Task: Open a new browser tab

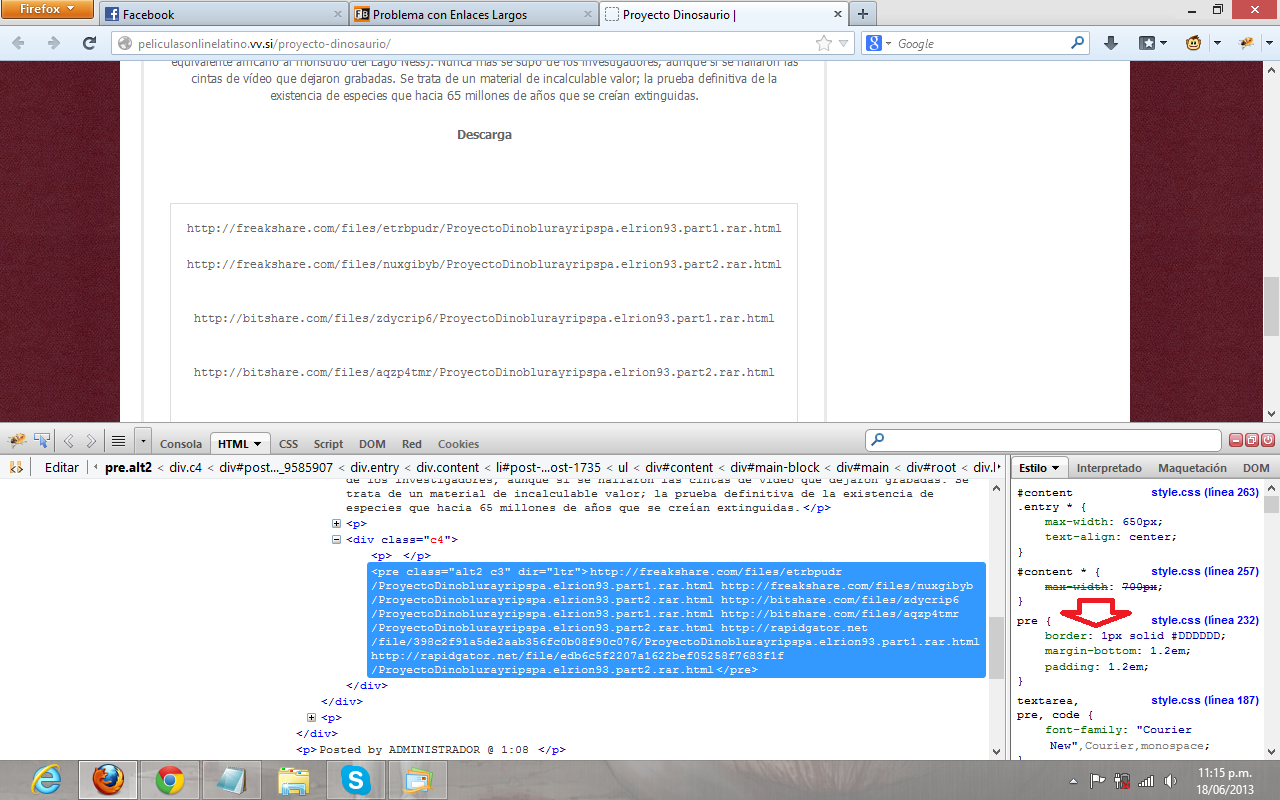Action: click(862, 14)
